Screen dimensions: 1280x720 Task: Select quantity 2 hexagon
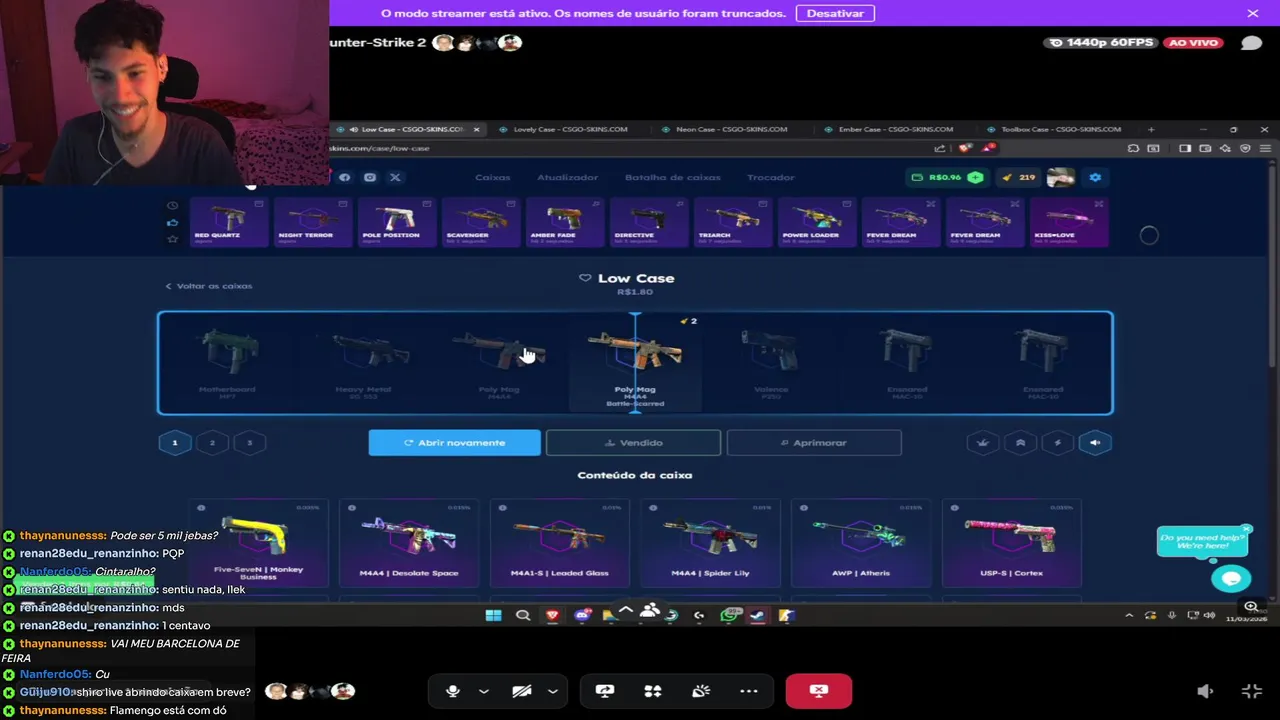212,442
